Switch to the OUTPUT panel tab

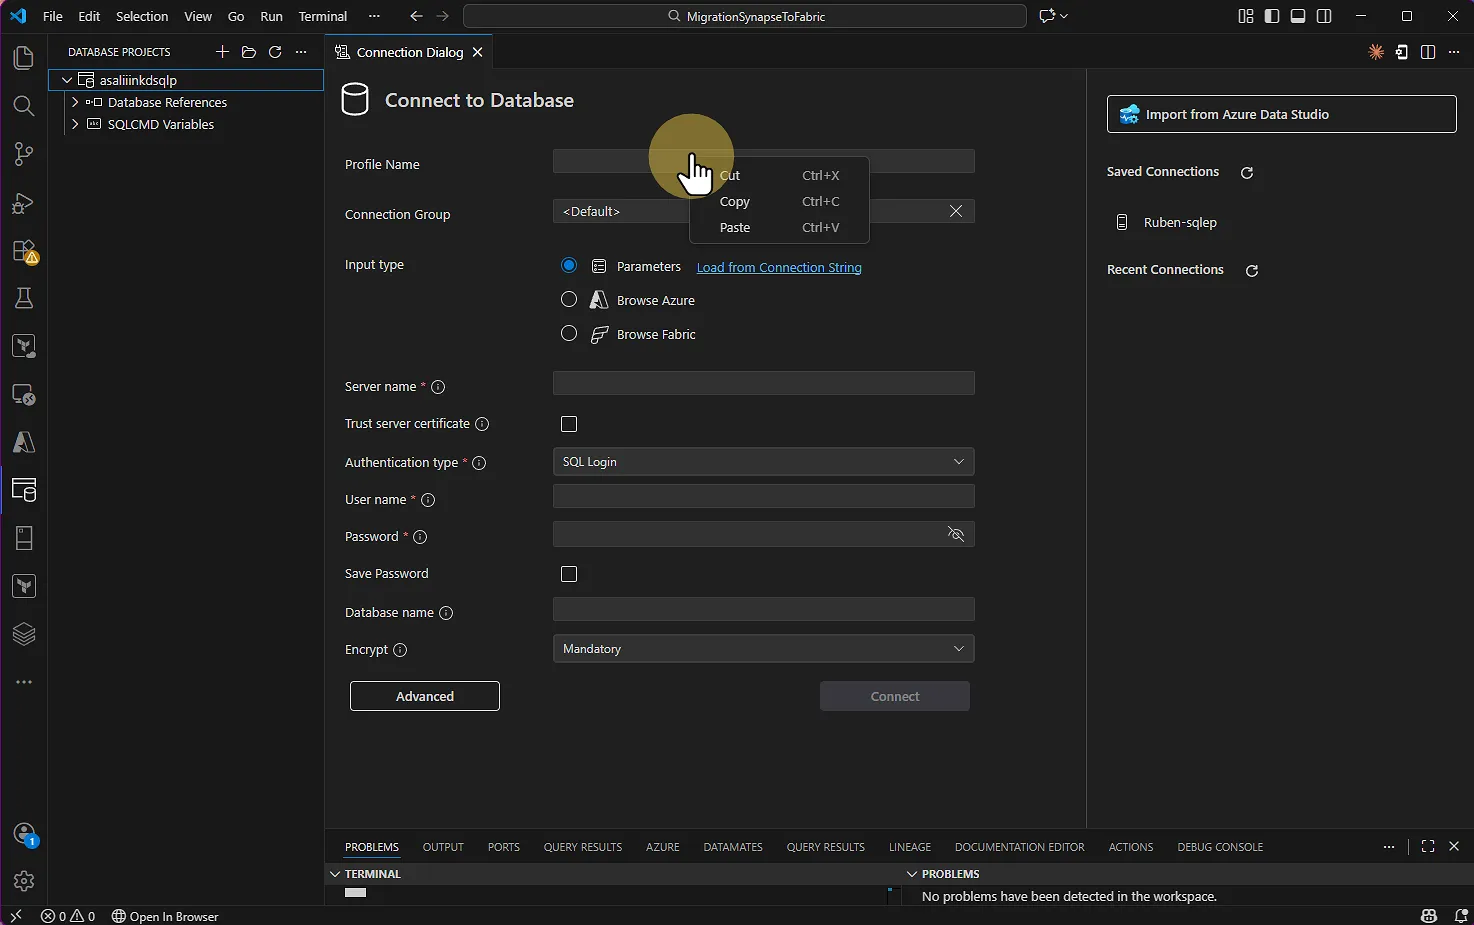pos(443,847)
